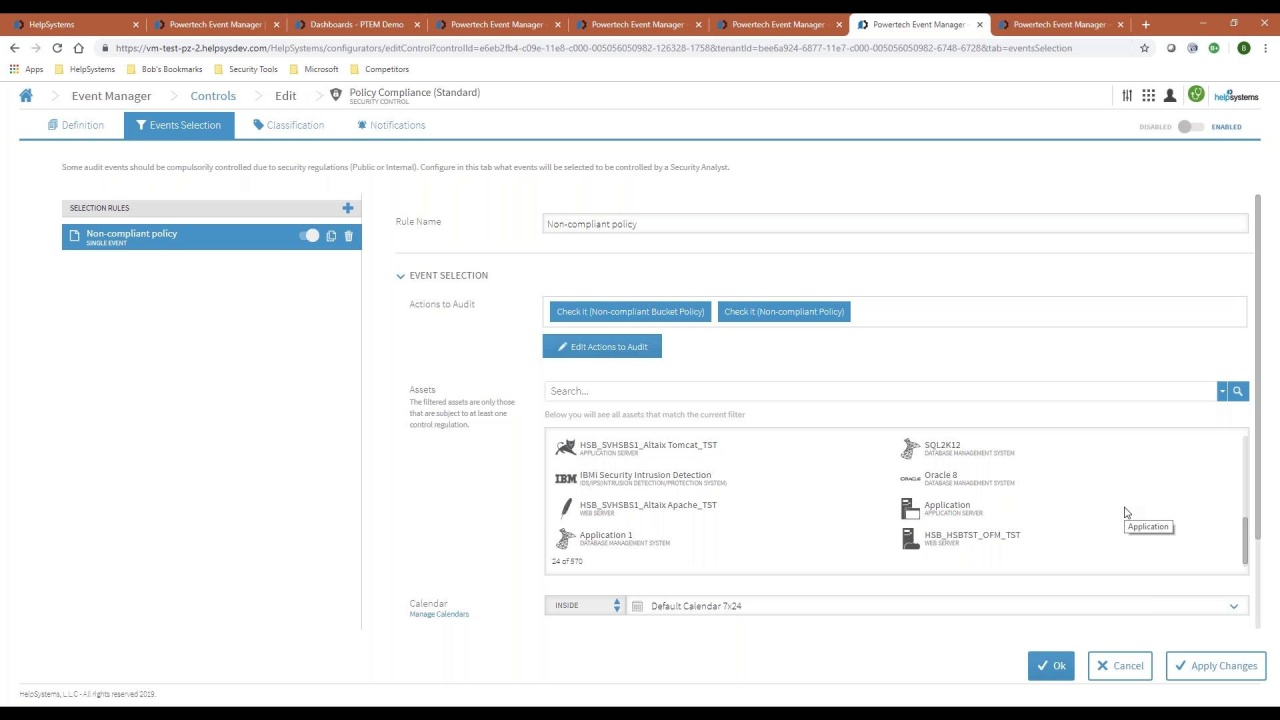Open the Manage Calendars link
This screenshot has width=1280, height=720.
click(438, 613)
